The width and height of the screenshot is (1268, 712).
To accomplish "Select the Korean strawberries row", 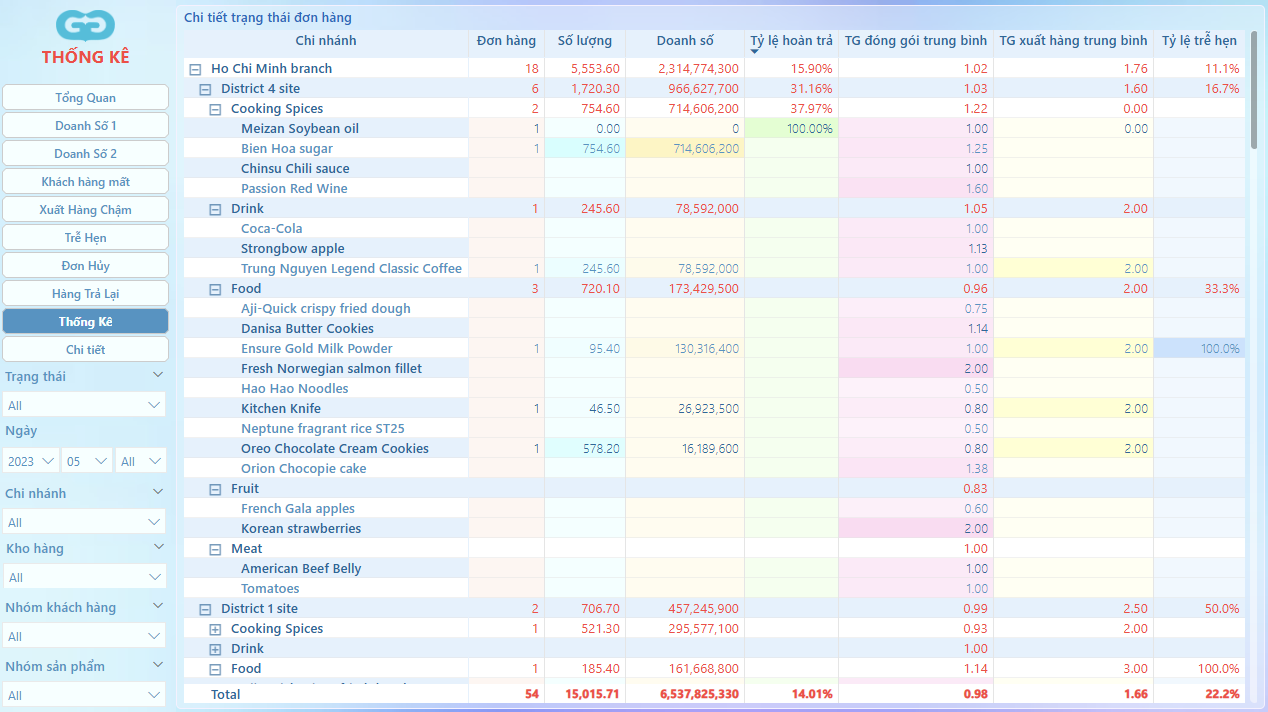I will 715,529.
